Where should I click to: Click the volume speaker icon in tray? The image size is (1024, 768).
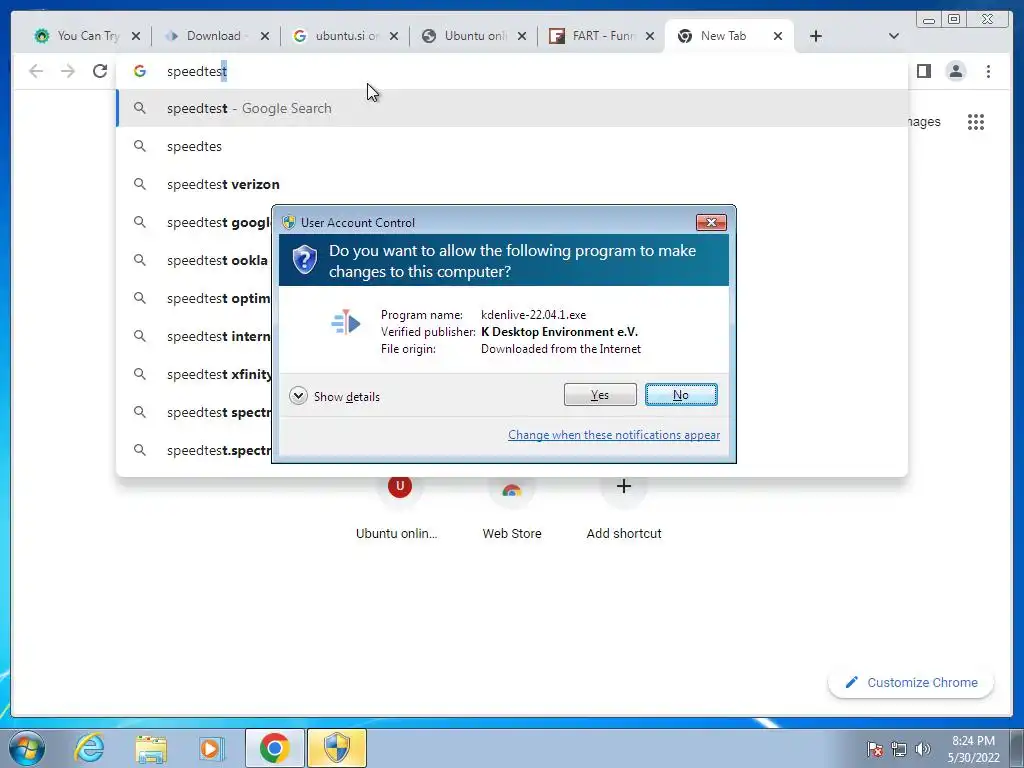tap(923, 749)
